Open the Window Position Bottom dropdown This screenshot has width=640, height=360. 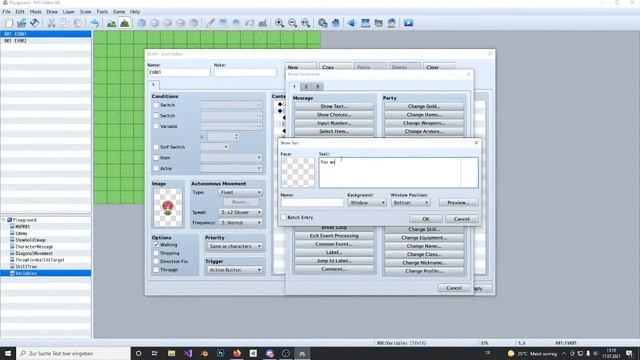[410, 202]
